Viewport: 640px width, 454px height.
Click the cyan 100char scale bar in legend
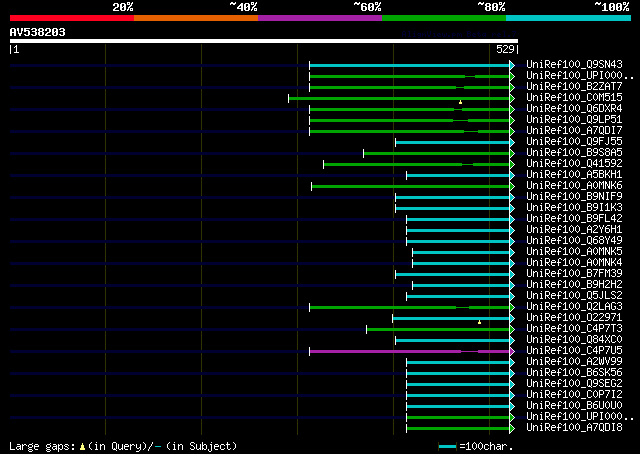[x=447, y=447]
